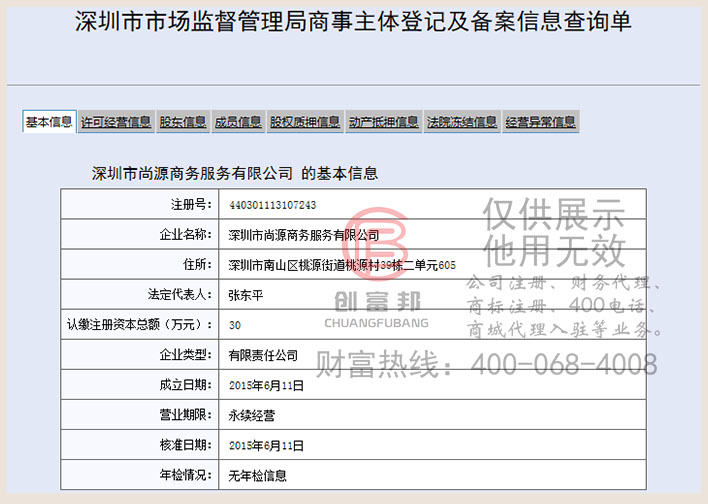Switch to the 股东信息 tab

point(183,122)
